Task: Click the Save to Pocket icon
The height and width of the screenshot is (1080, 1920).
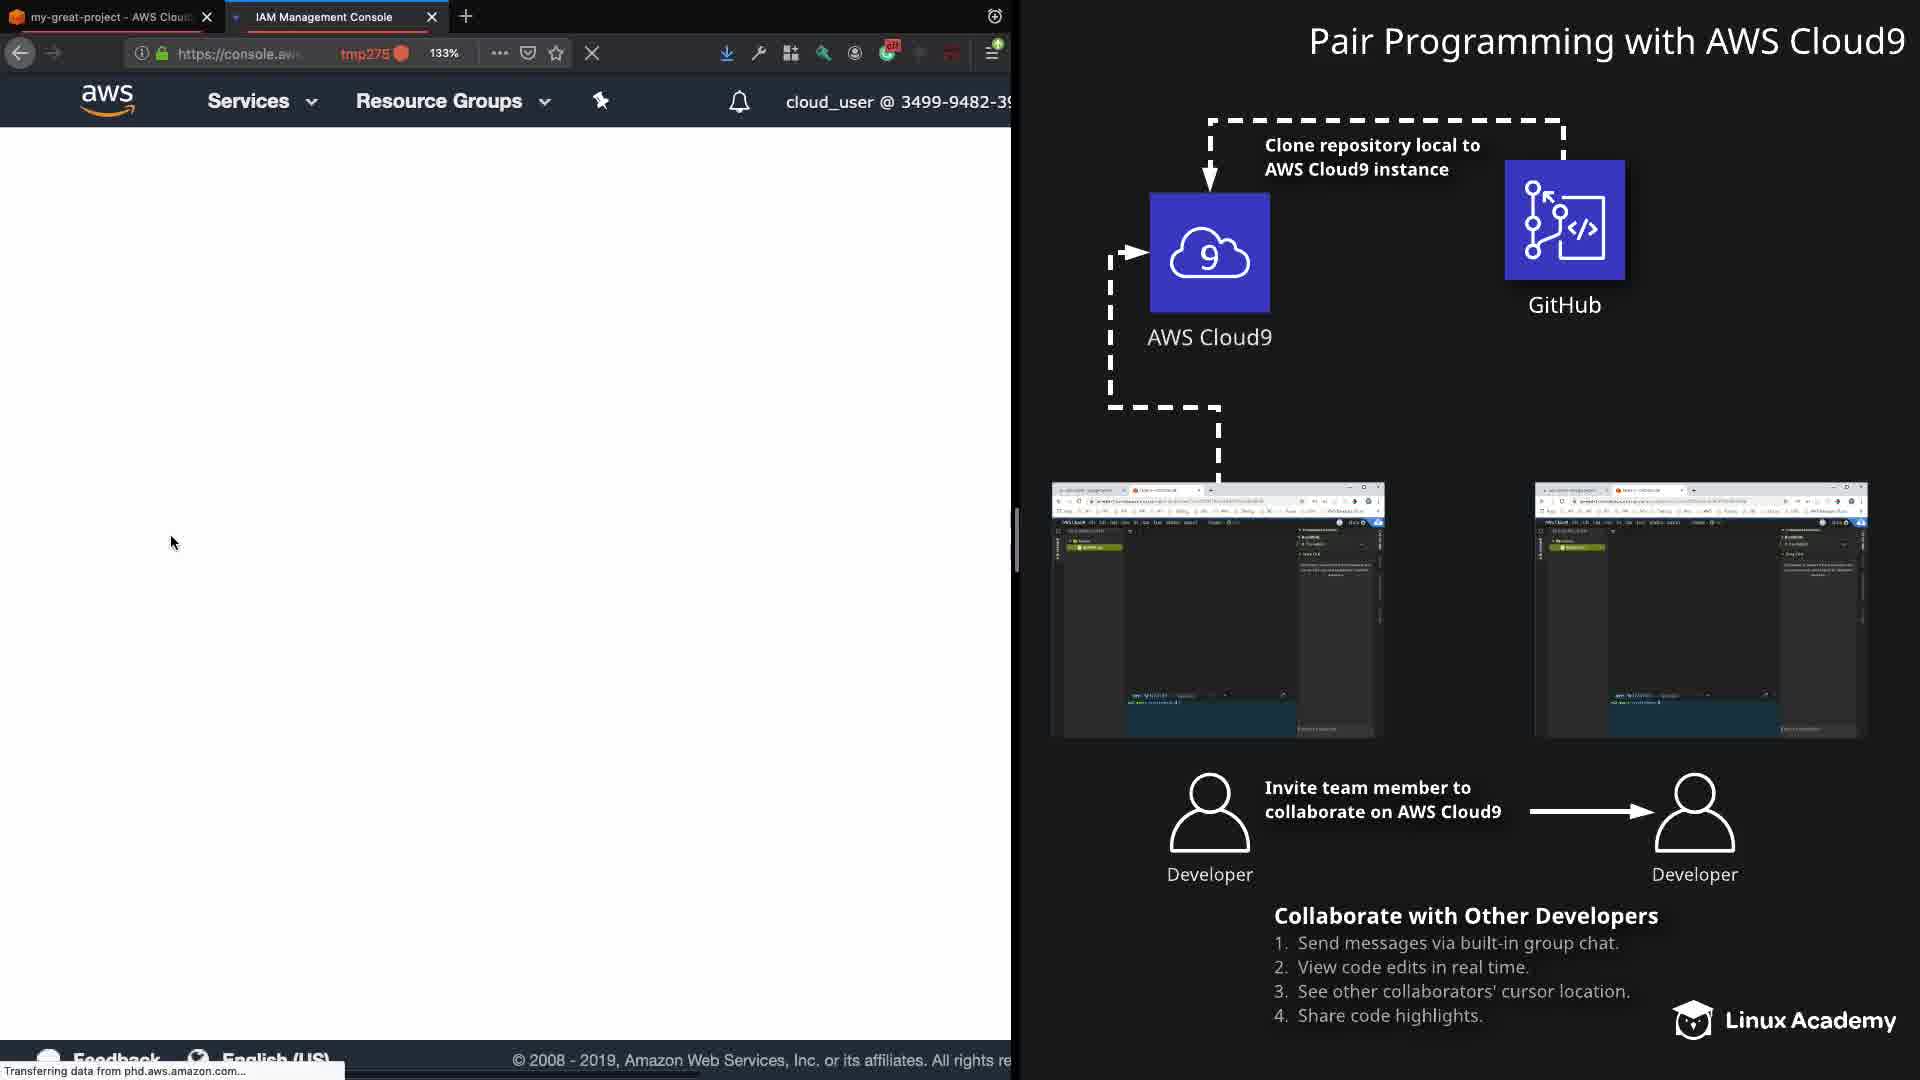Action: (x=528, y=53)
